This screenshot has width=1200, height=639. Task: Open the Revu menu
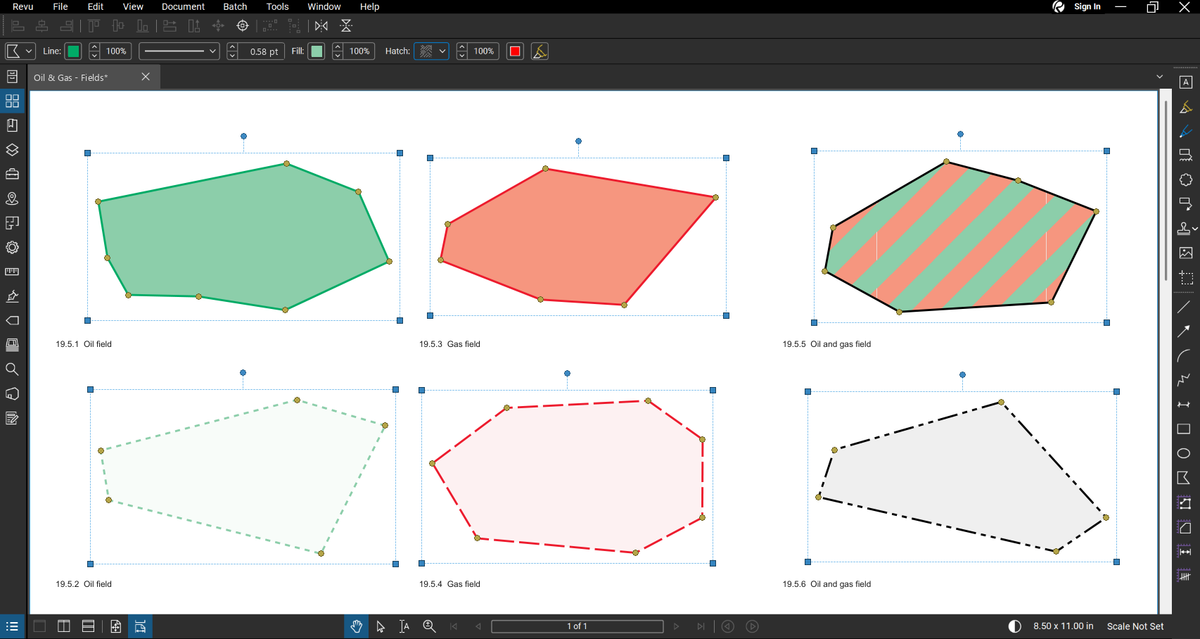[x=23, y=7]
